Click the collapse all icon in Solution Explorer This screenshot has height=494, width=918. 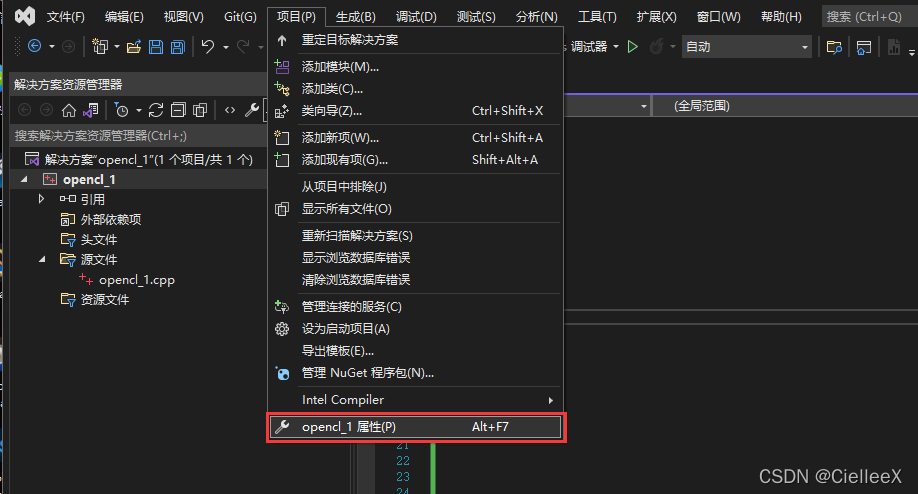tap(178, 110)
